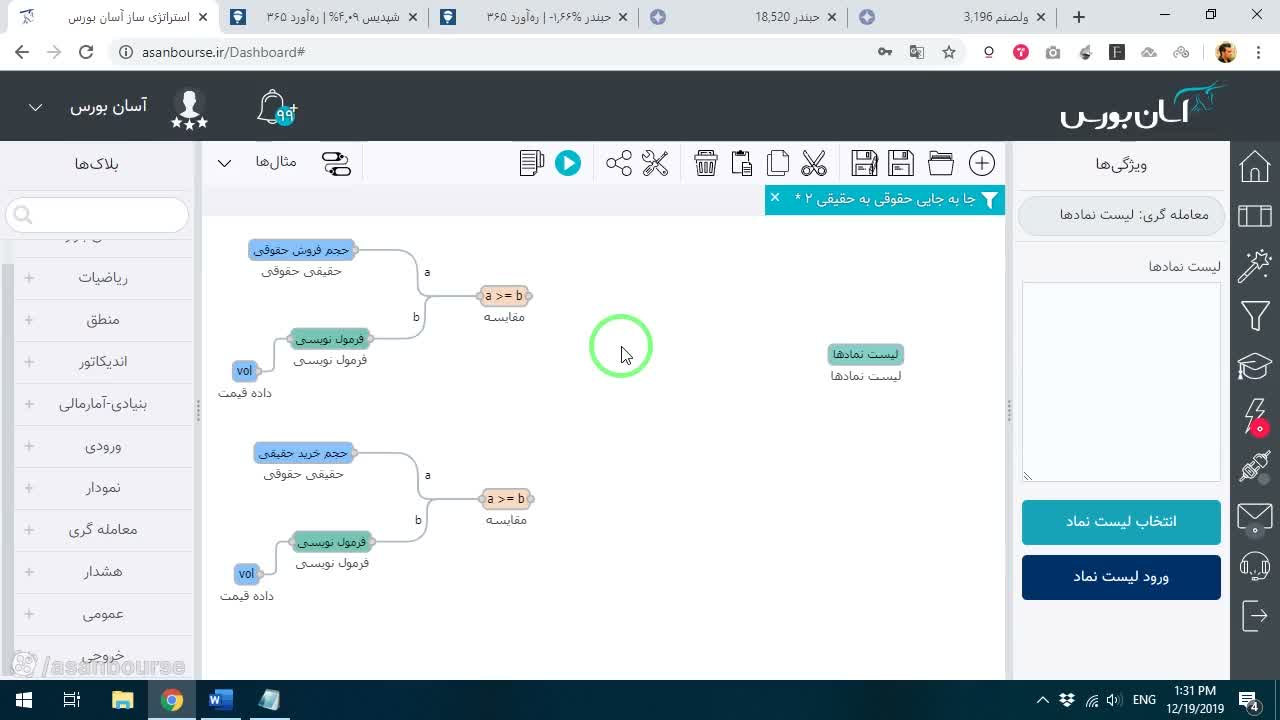The image size is (1280, 720).
Task: Click the ورود لیست نماد button
Action: tap(1121, 577)
